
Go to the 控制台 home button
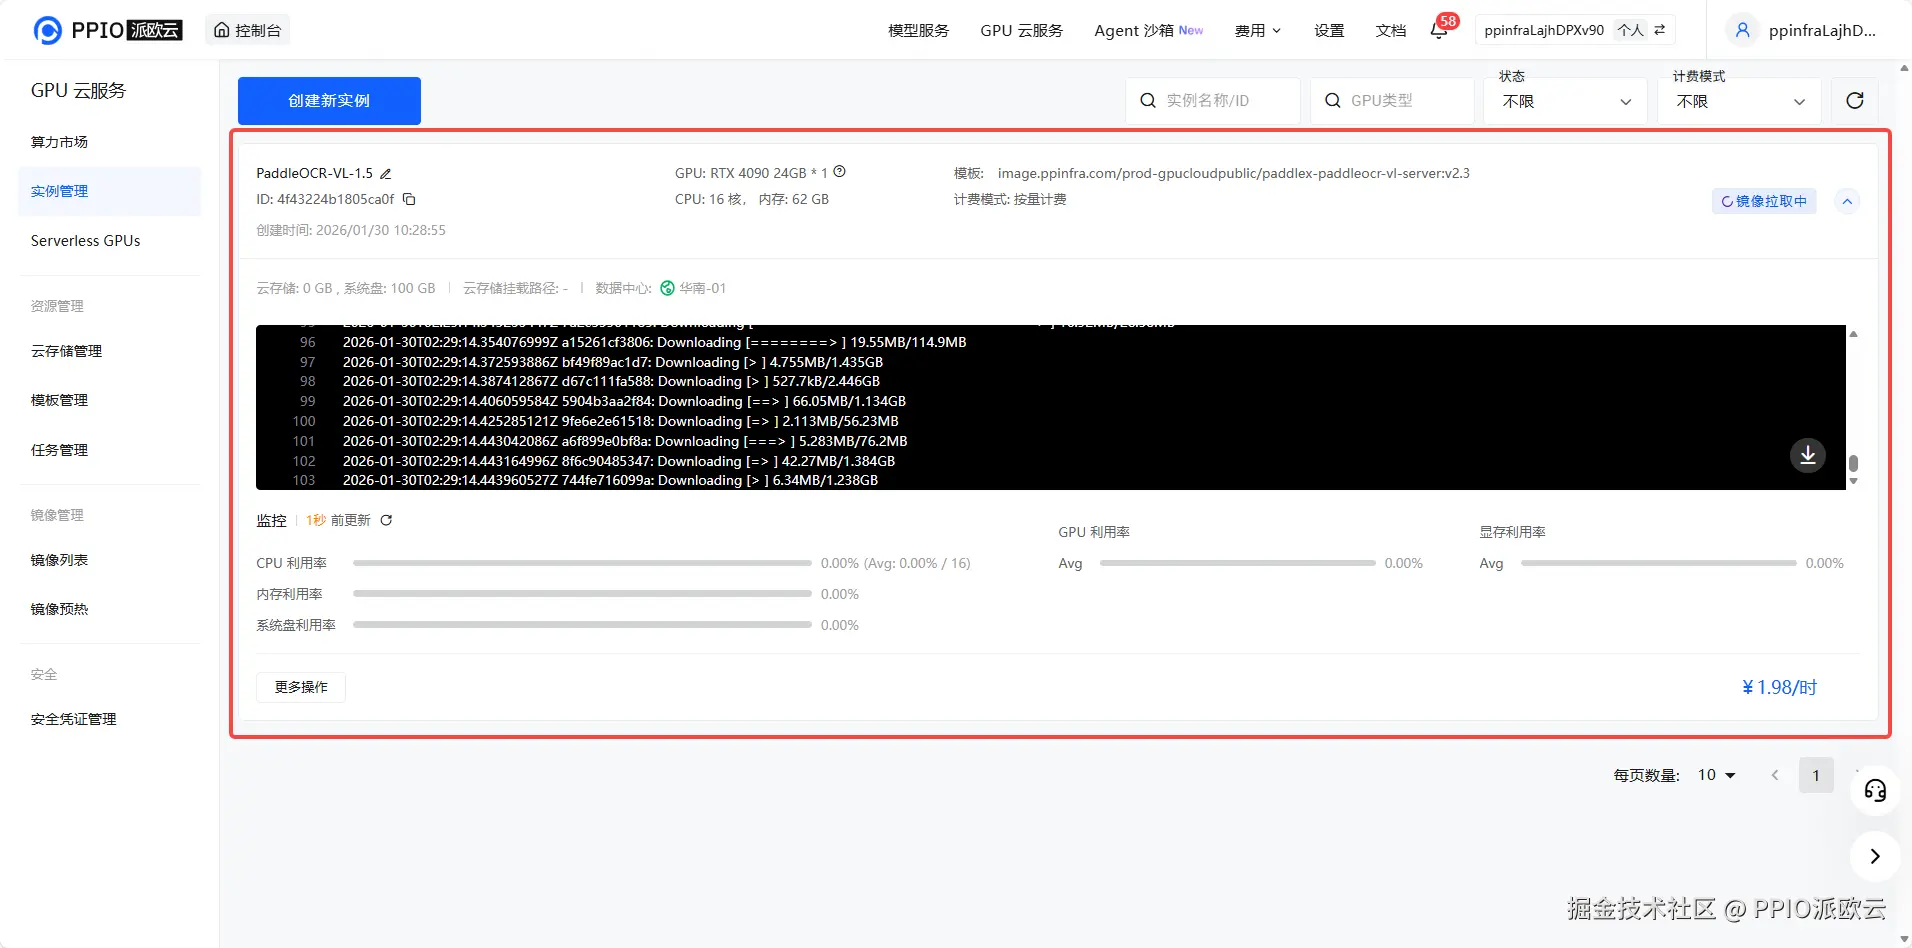pos(248,30)
